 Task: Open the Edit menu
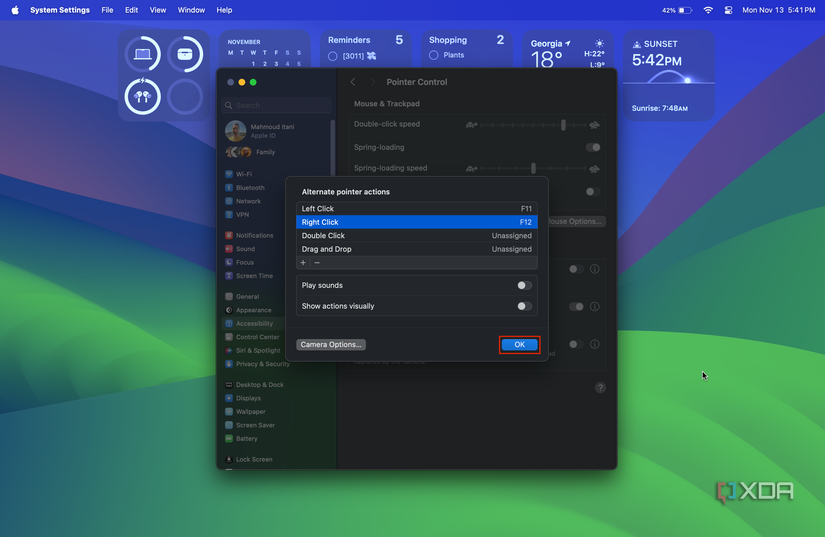[132, 10]
